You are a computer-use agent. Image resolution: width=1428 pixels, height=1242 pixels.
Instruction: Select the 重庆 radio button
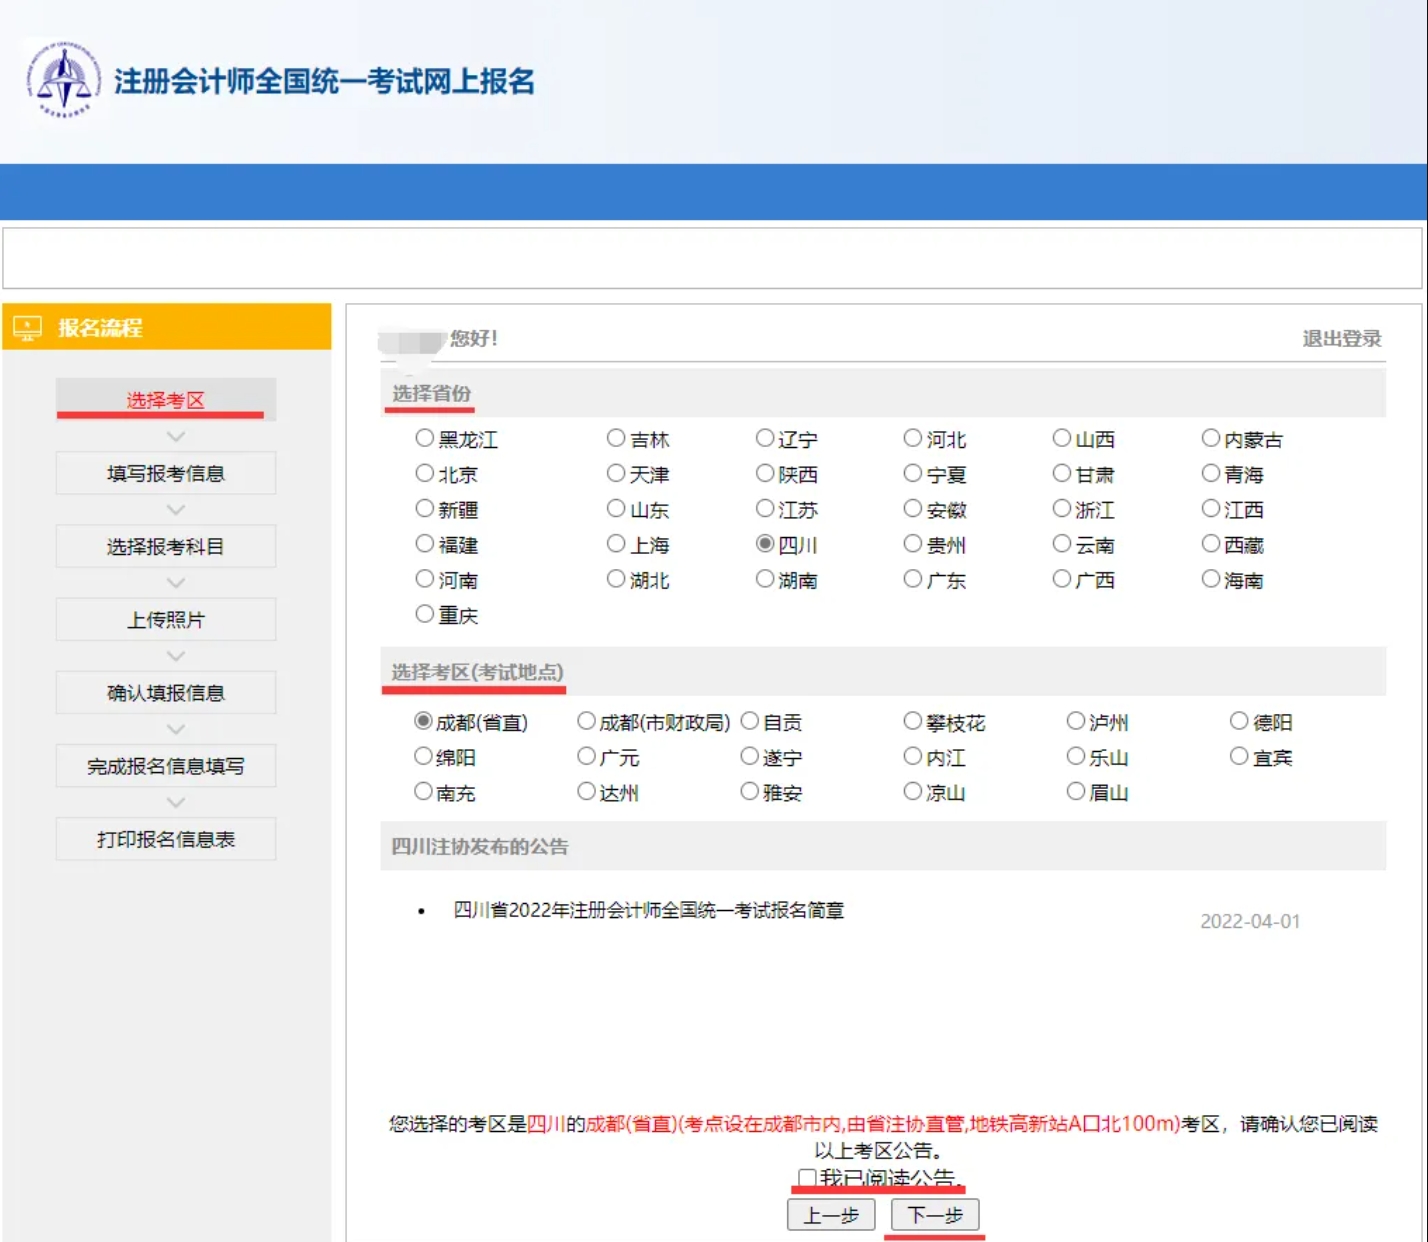425,613
